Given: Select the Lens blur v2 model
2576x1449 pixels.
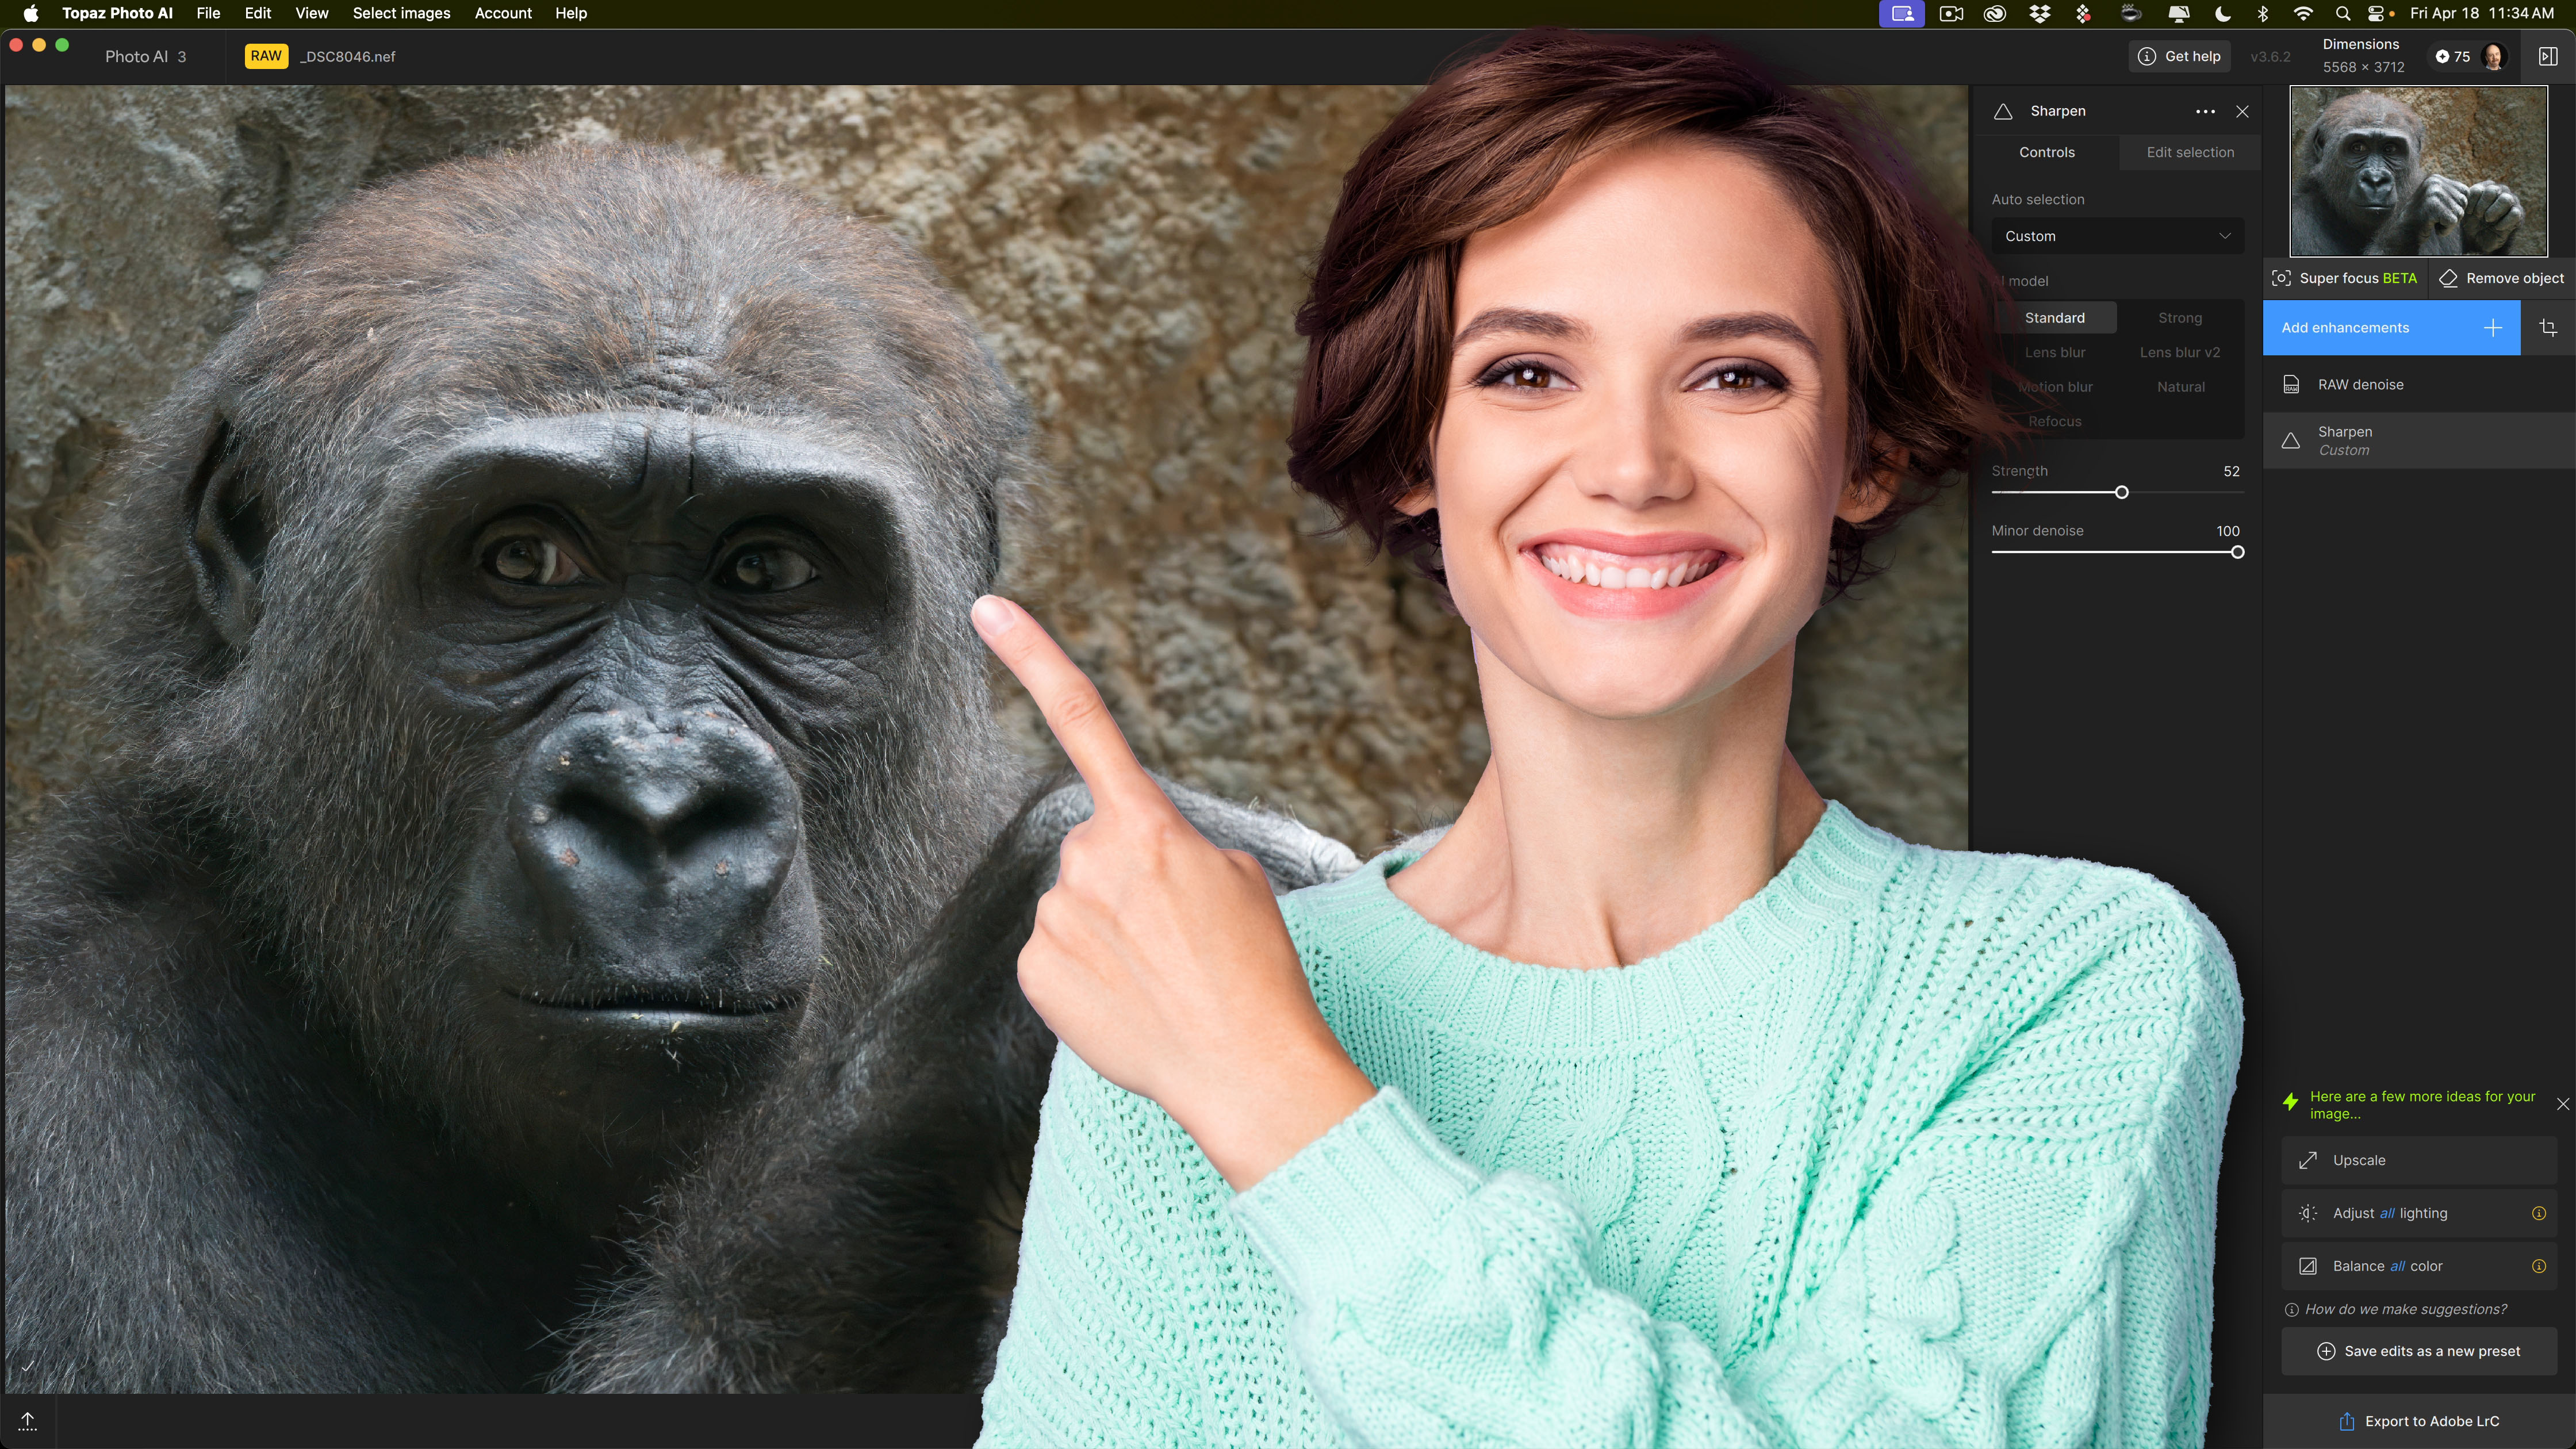Looking at the screenshot, I should click(2180, 352).
